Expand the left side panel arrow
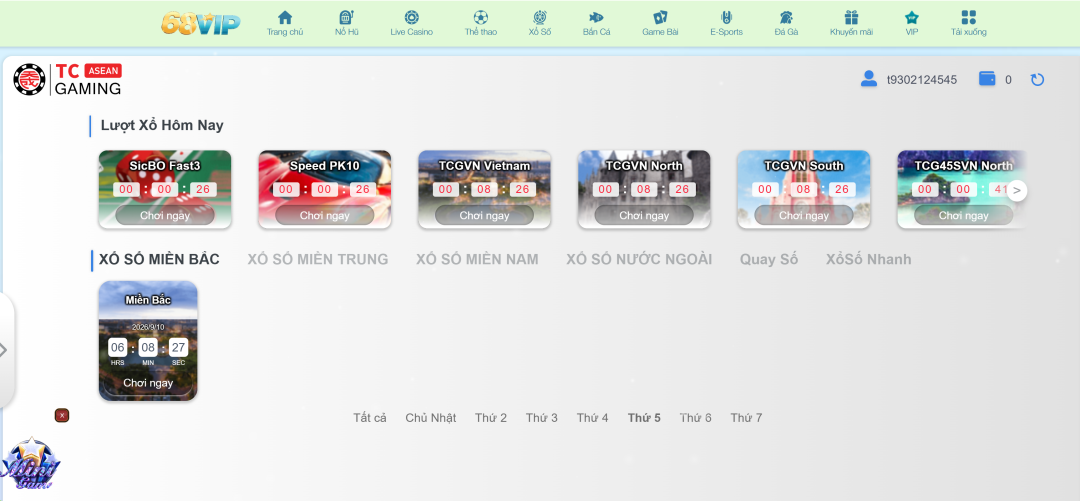The height and width of the screenshot is (501, 1080). (x=4, y=350)
